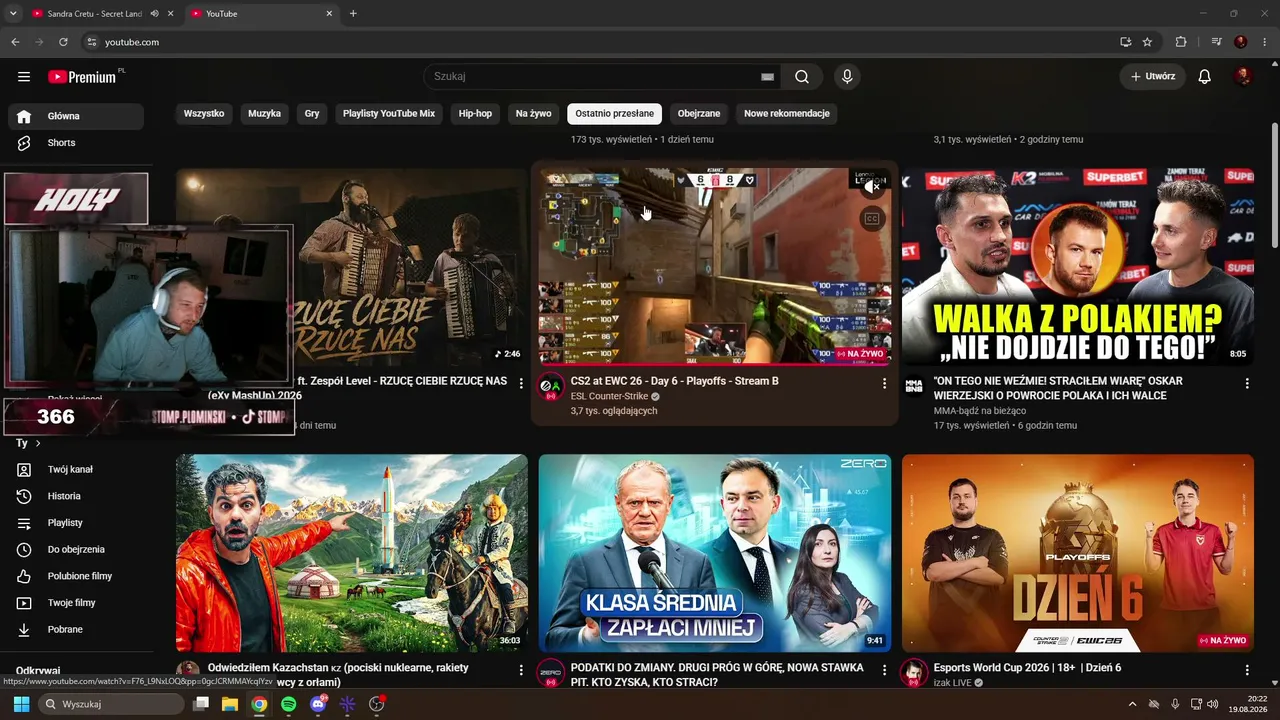
Task: Open options for PODATKI DO ZMIANY video
Action: 884,670
